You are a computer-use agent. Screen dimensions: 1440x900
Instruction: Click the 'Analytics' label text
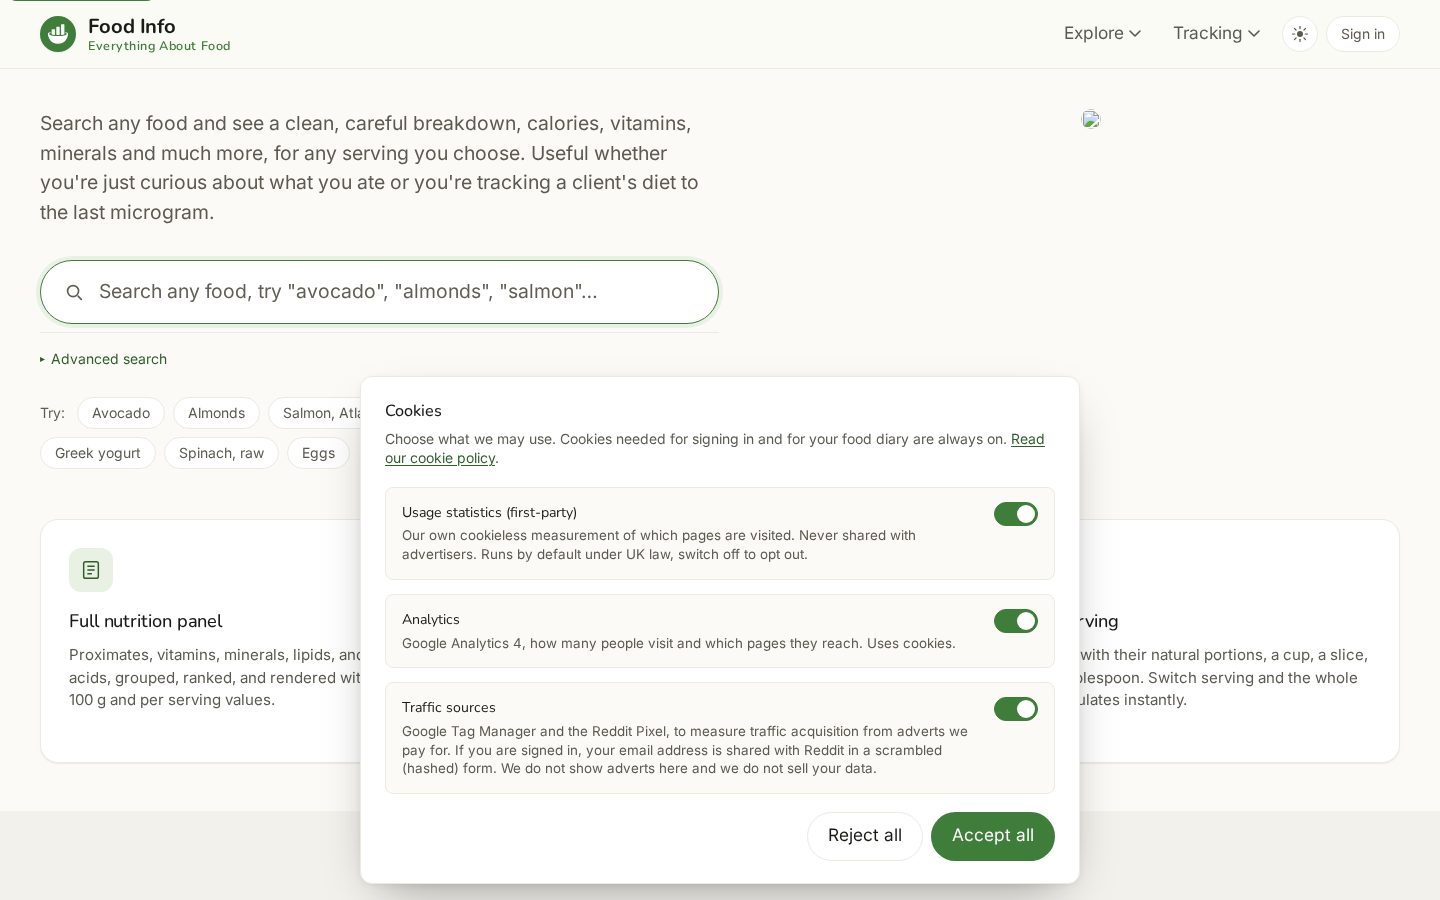pos(431,619)
